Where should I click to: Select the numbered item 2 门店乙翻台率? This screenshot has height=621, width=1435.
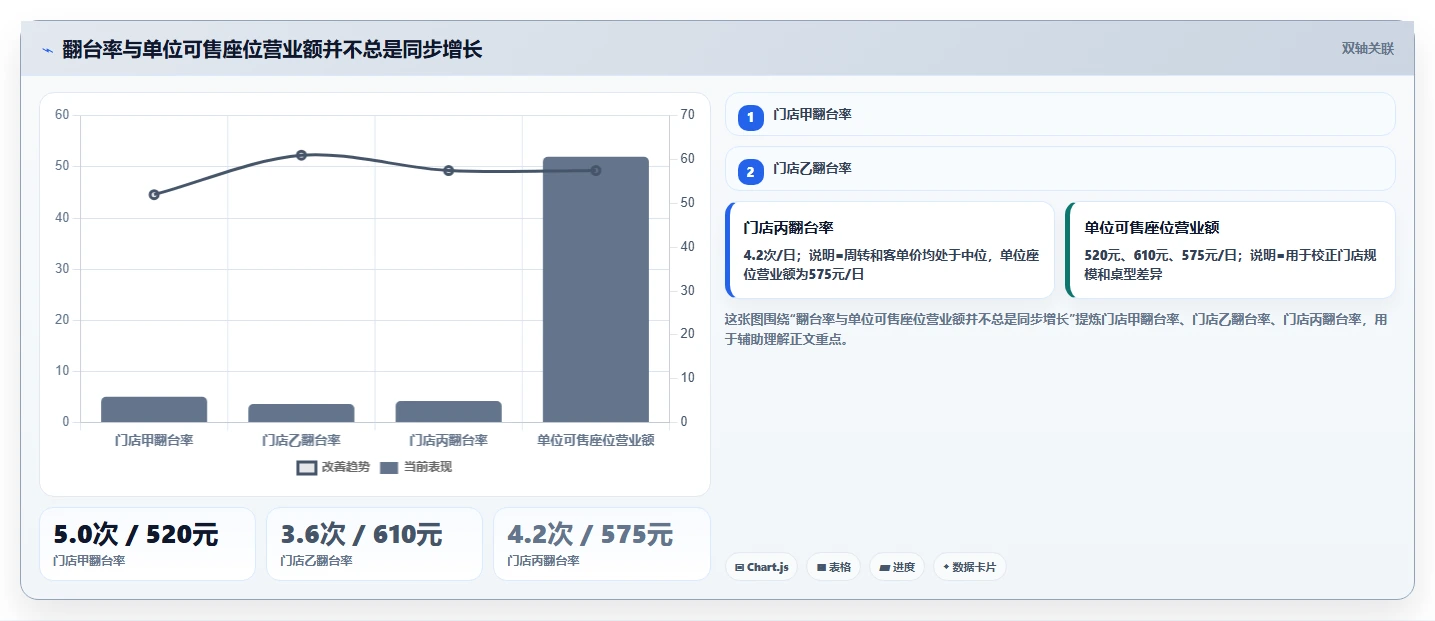click(x=1060, y=168)
